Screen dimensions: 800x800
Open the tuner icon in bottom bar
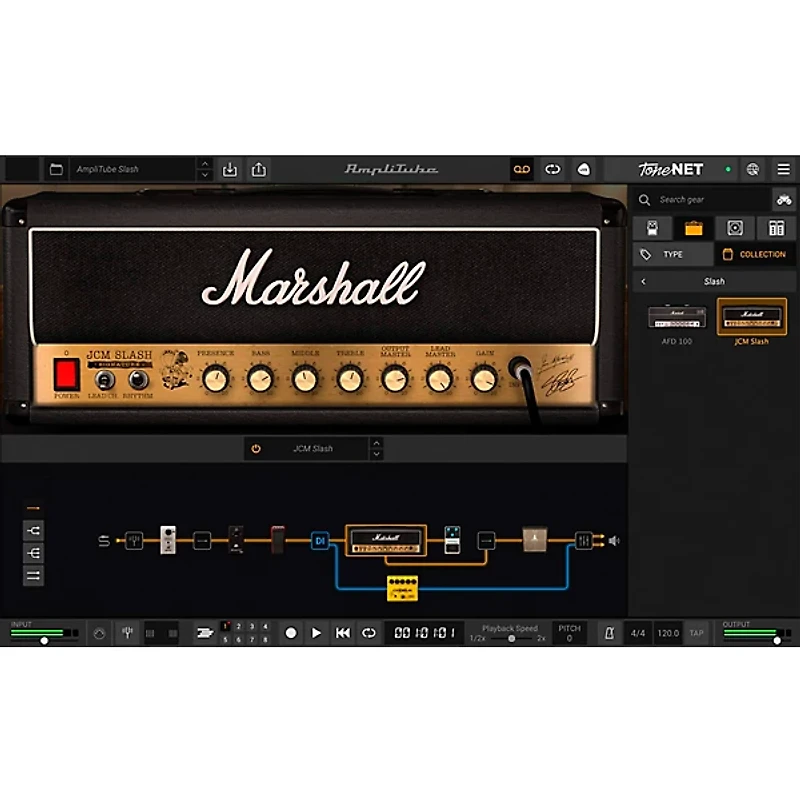pyautogui.click(x=128, y=633)
